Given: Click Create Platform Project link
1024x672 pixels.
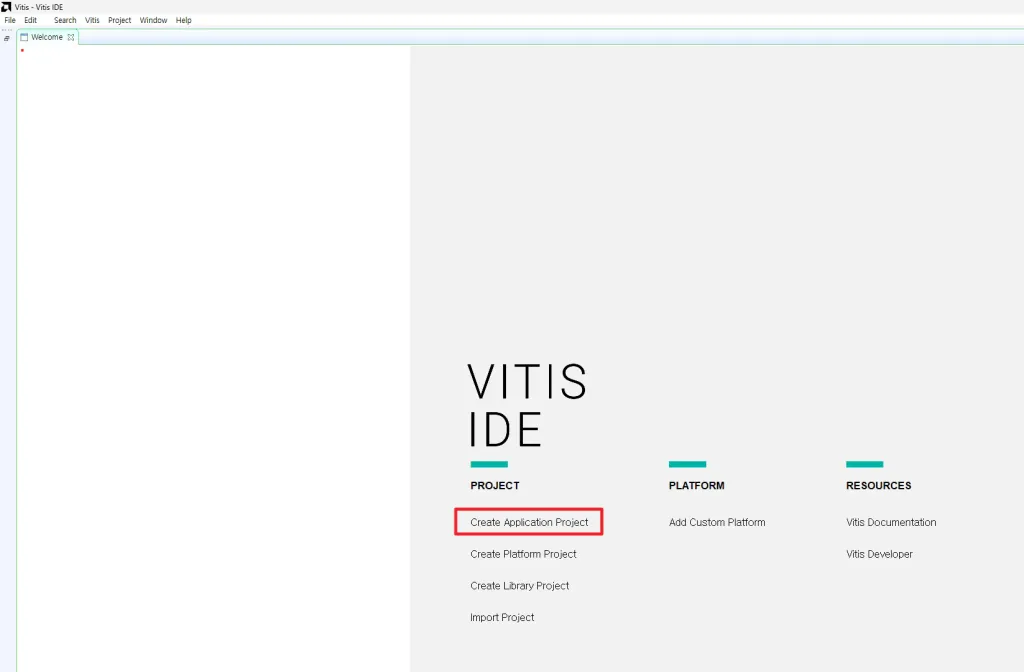Looking at the screenshot, I should [523, 554].
